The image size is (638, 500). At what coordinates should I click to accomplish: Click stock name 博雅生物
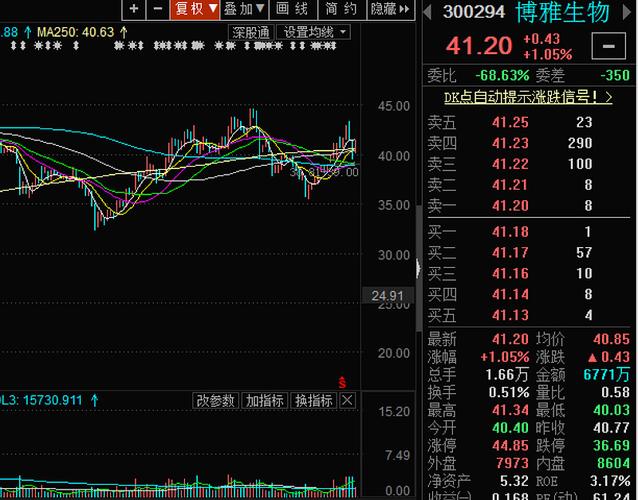tap(563, 12)
